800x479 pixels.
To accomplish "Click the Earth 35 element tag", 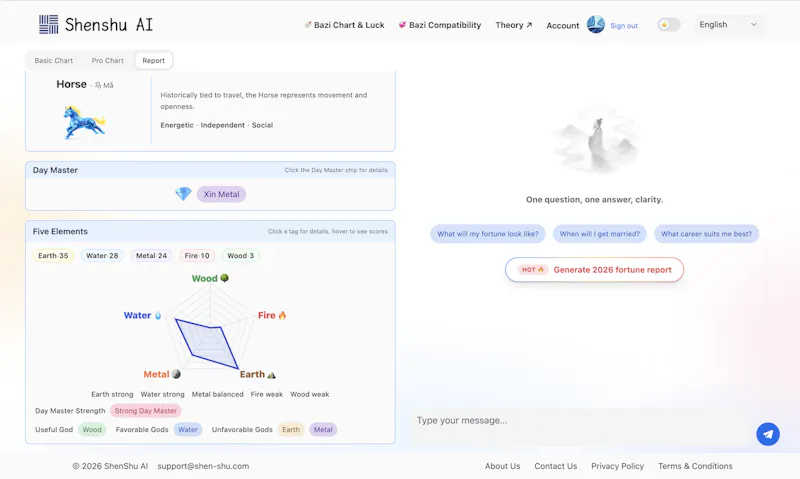I will pos(53,256).
